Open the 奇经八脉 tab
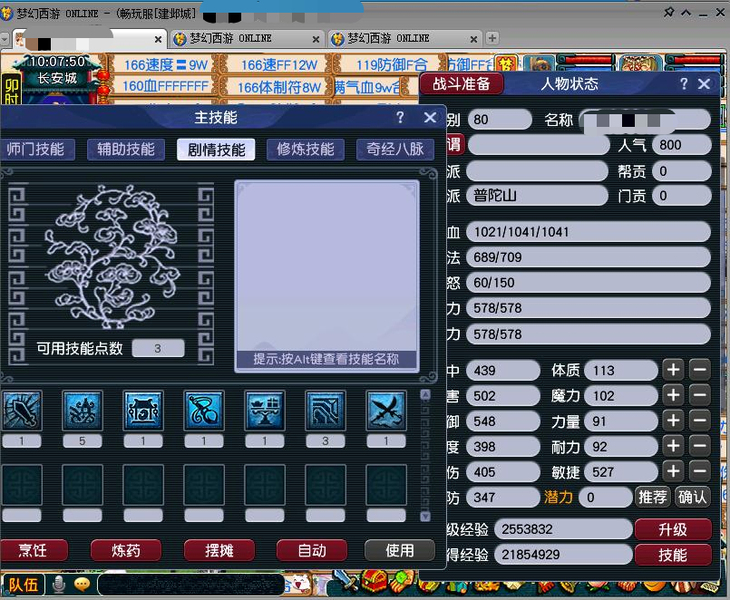Screen dimensions: 730x600 point(395,149)
